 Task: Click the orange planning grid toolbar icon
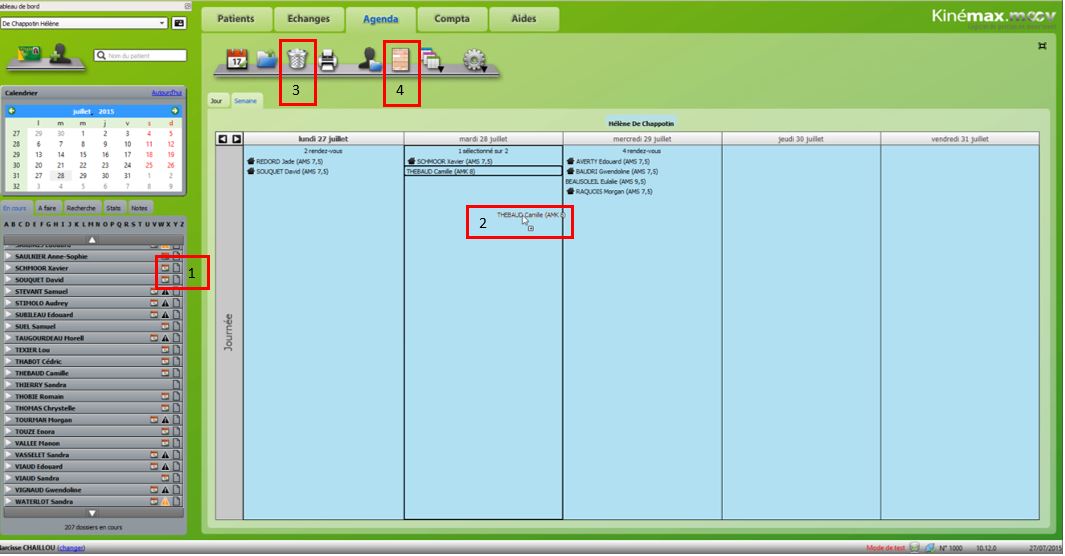[x=400, y=61]
